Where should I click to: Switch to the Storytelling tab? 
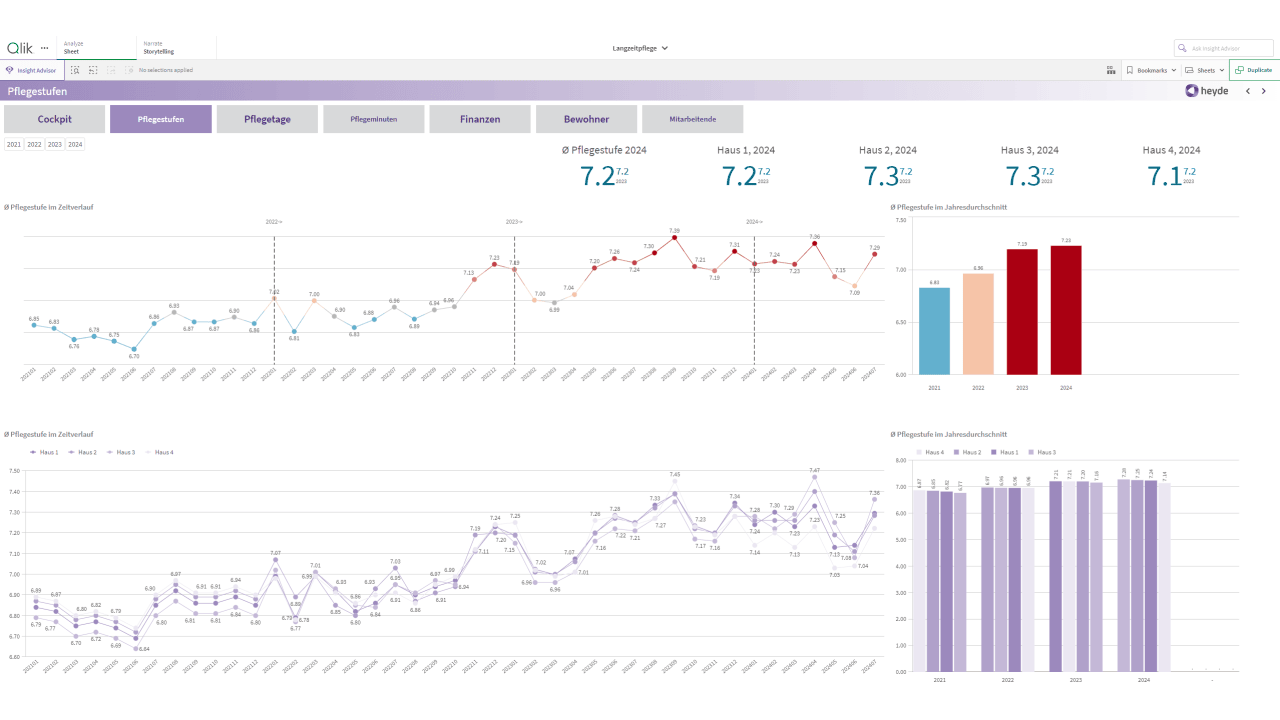176,47
